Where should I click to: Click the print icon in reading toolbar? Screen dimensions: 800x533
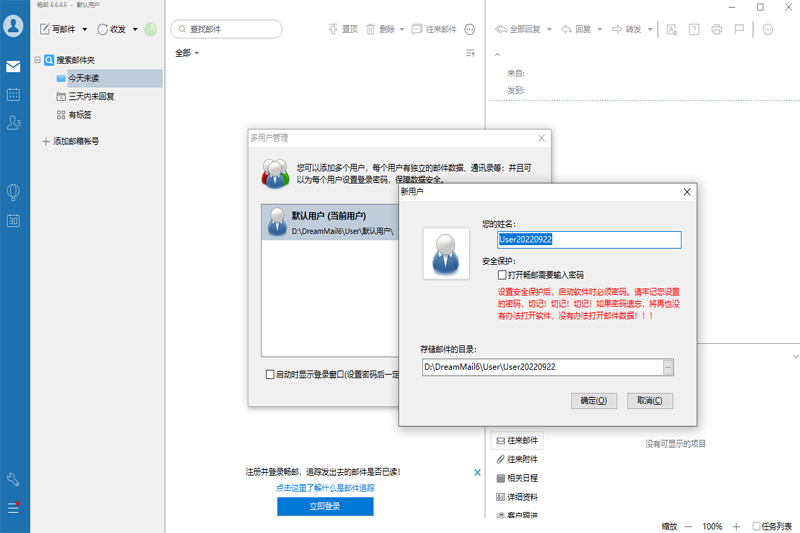pyautogui.click(x=717, y=30)
